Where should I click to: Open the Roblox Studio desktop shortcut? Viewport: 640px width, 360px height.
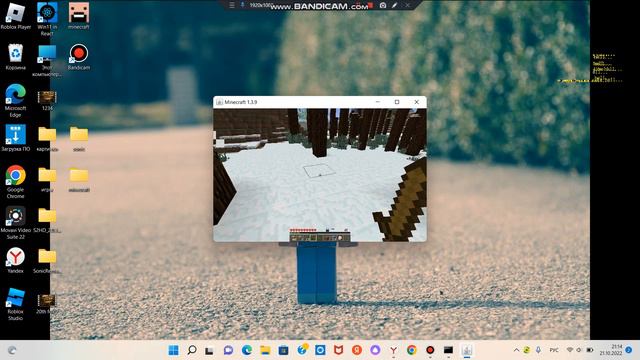[x=16, y=304]
